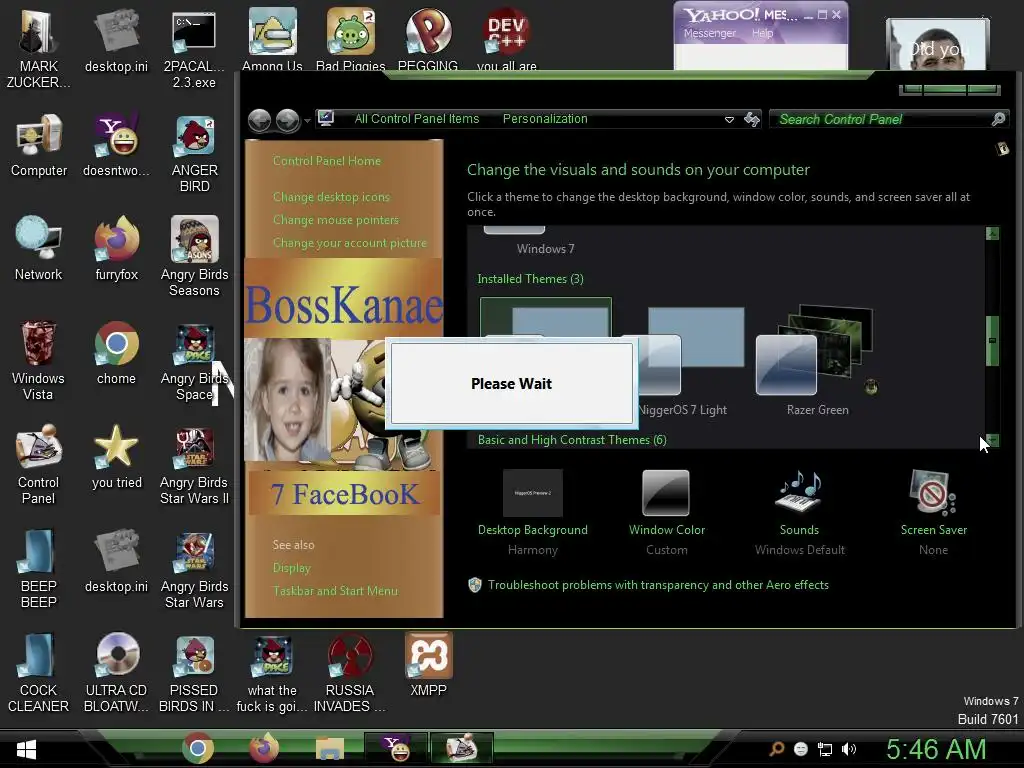Screen dimensions: 1024x768
Task: Launch the XMPP desktop shortcut
Action: [428, 665]
